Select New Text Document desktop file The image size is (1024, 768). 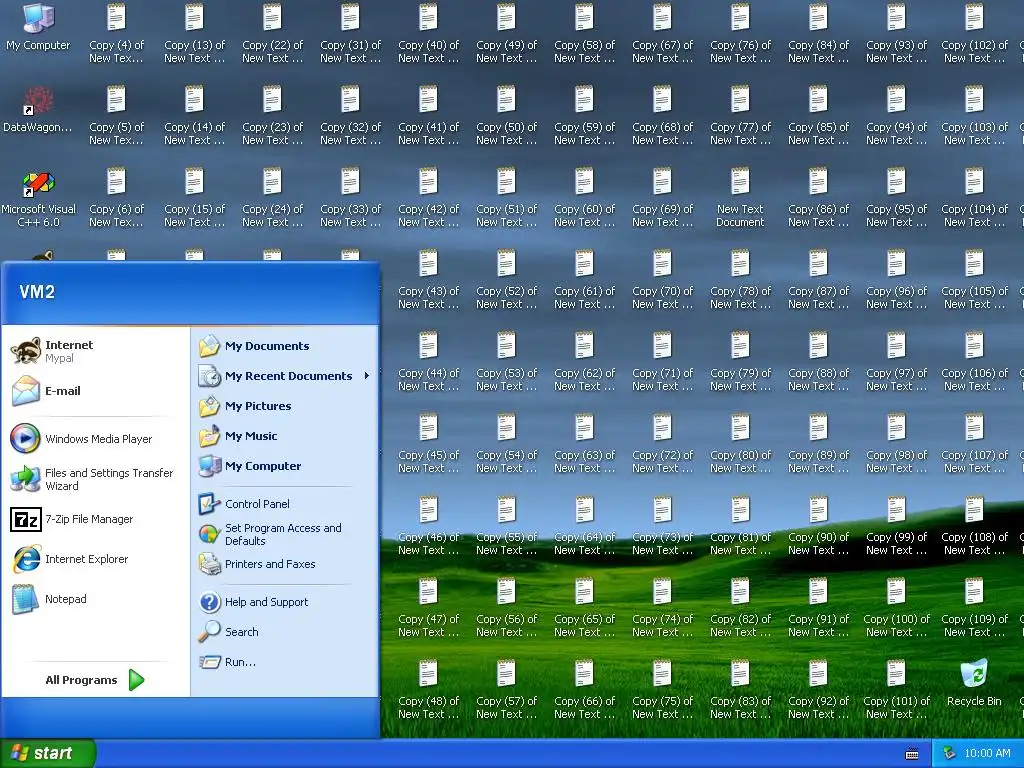[x=740, y=197]
